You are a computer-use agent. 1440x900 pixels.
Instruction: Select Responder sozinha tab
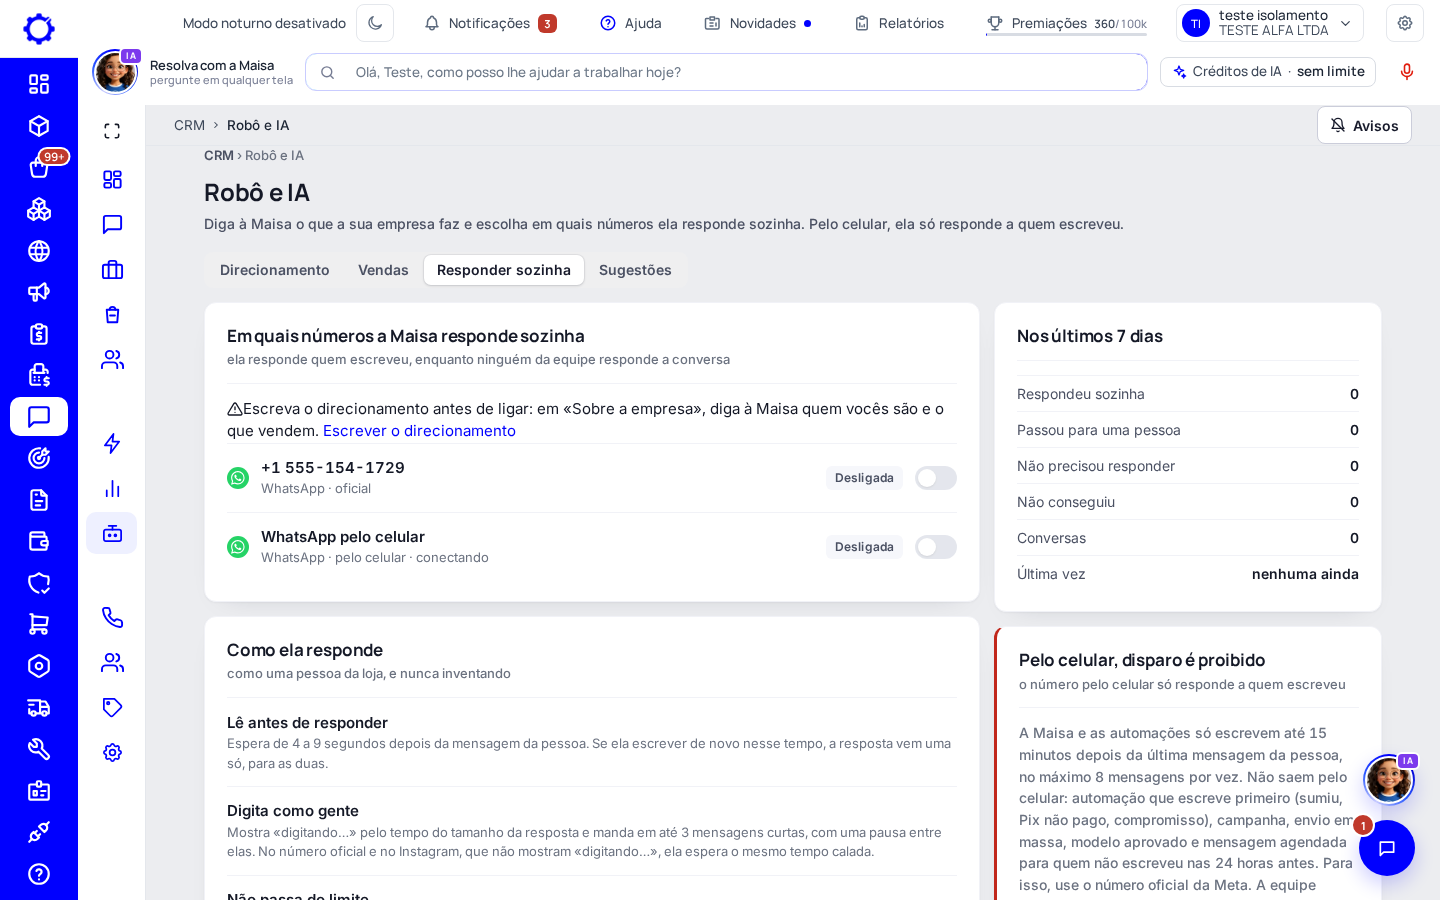click(x=504, y=270)
